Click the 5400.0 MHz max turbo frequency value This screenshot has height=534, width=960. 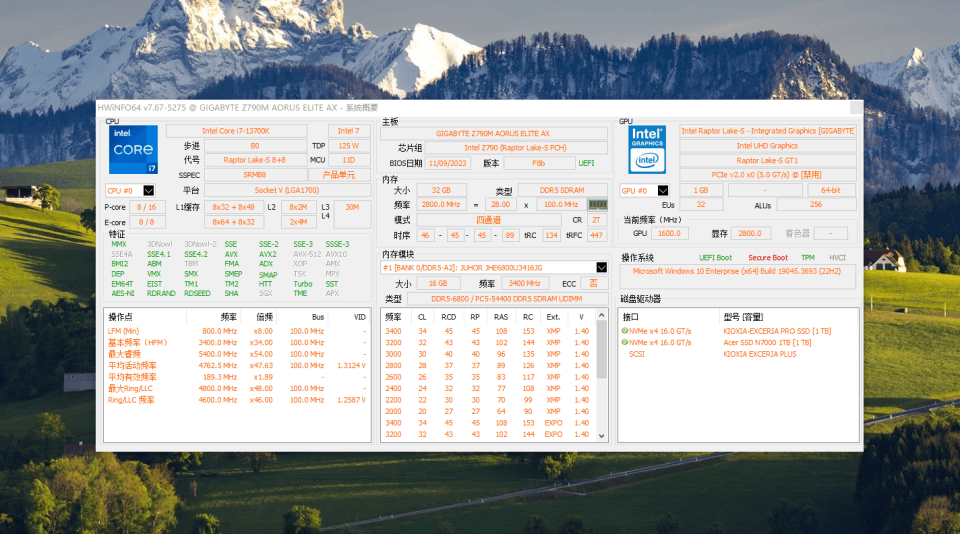click(x=217, y=354)
